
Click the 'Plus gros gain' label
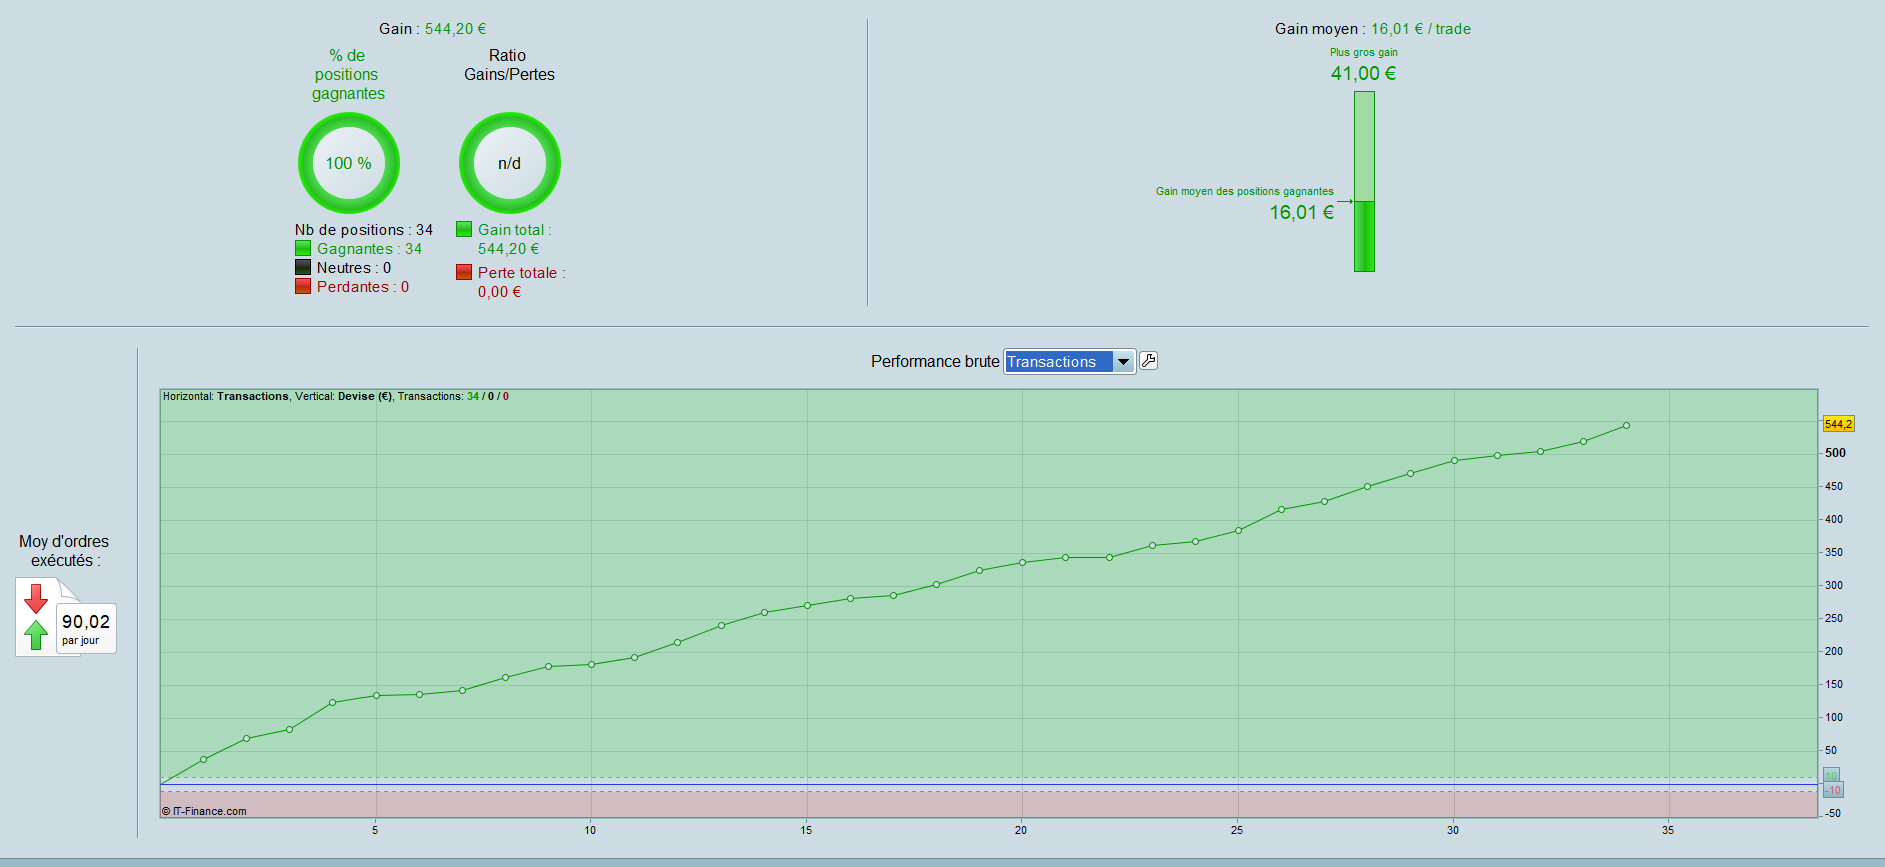(1363, 52)
